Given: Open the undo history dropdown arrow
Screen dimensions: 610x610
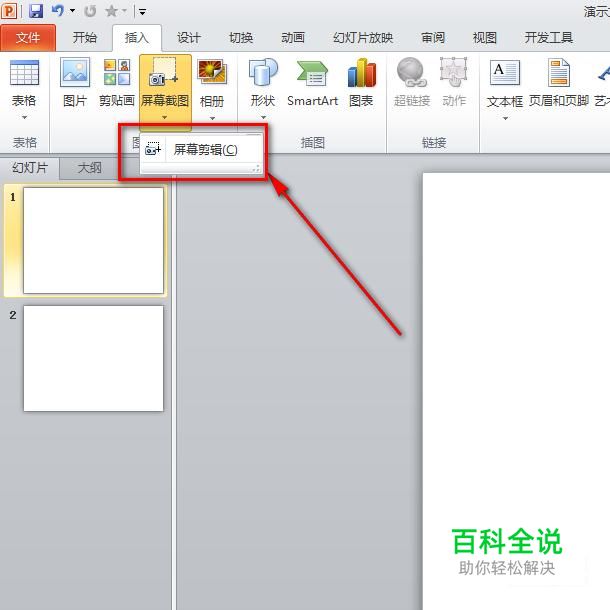Looking at the screenshot, I should point(72,11).
